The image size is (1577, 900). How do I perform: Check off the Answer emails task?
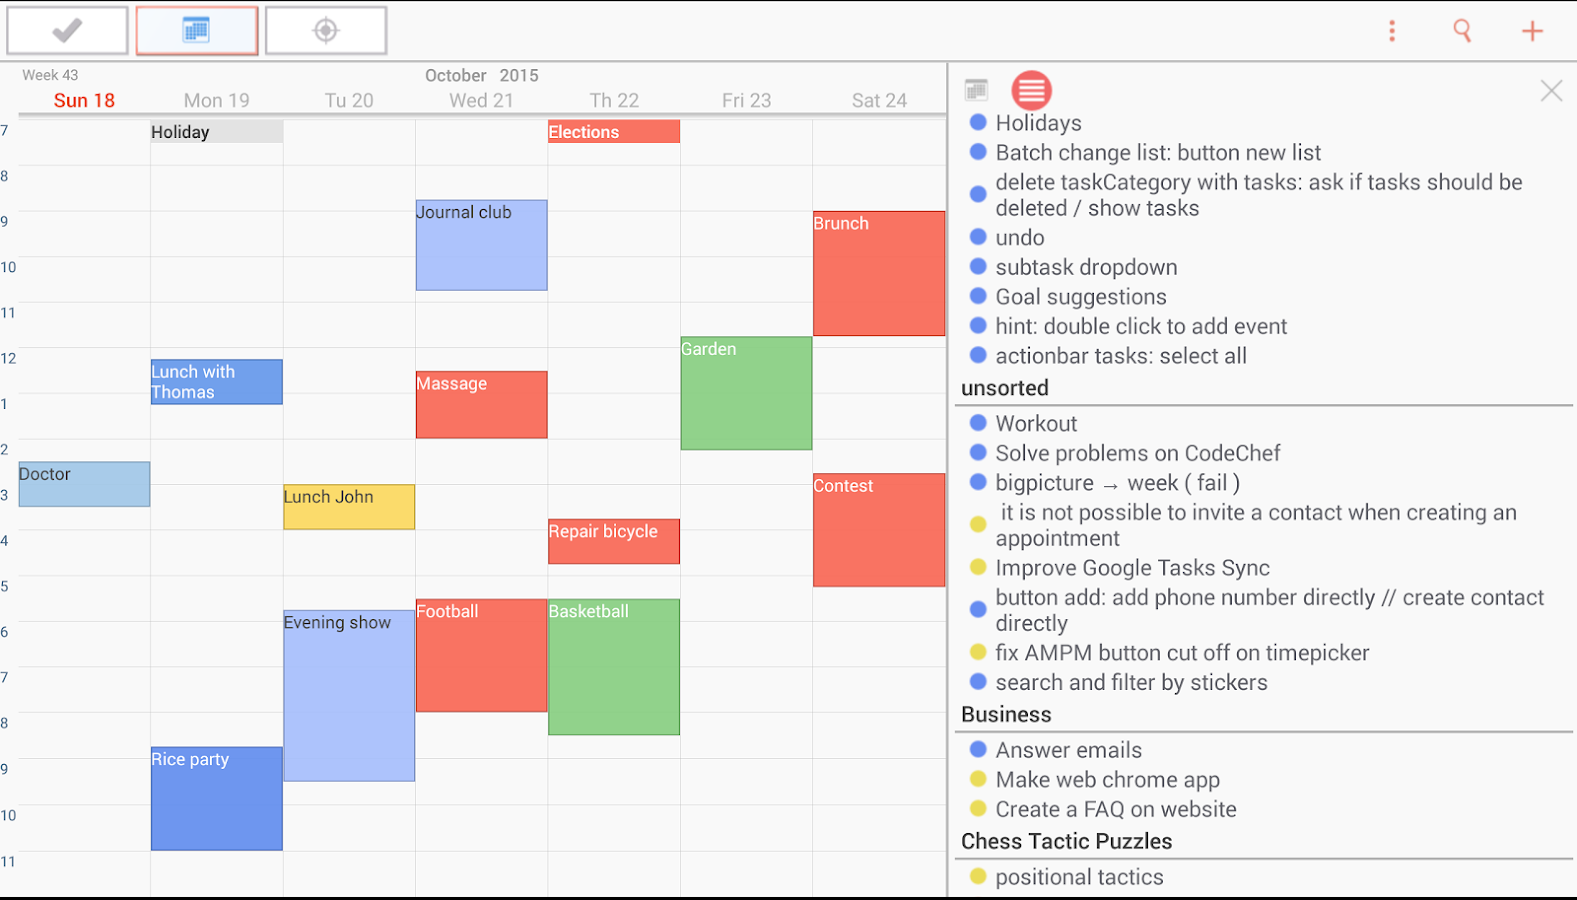(x=978, y=749)
